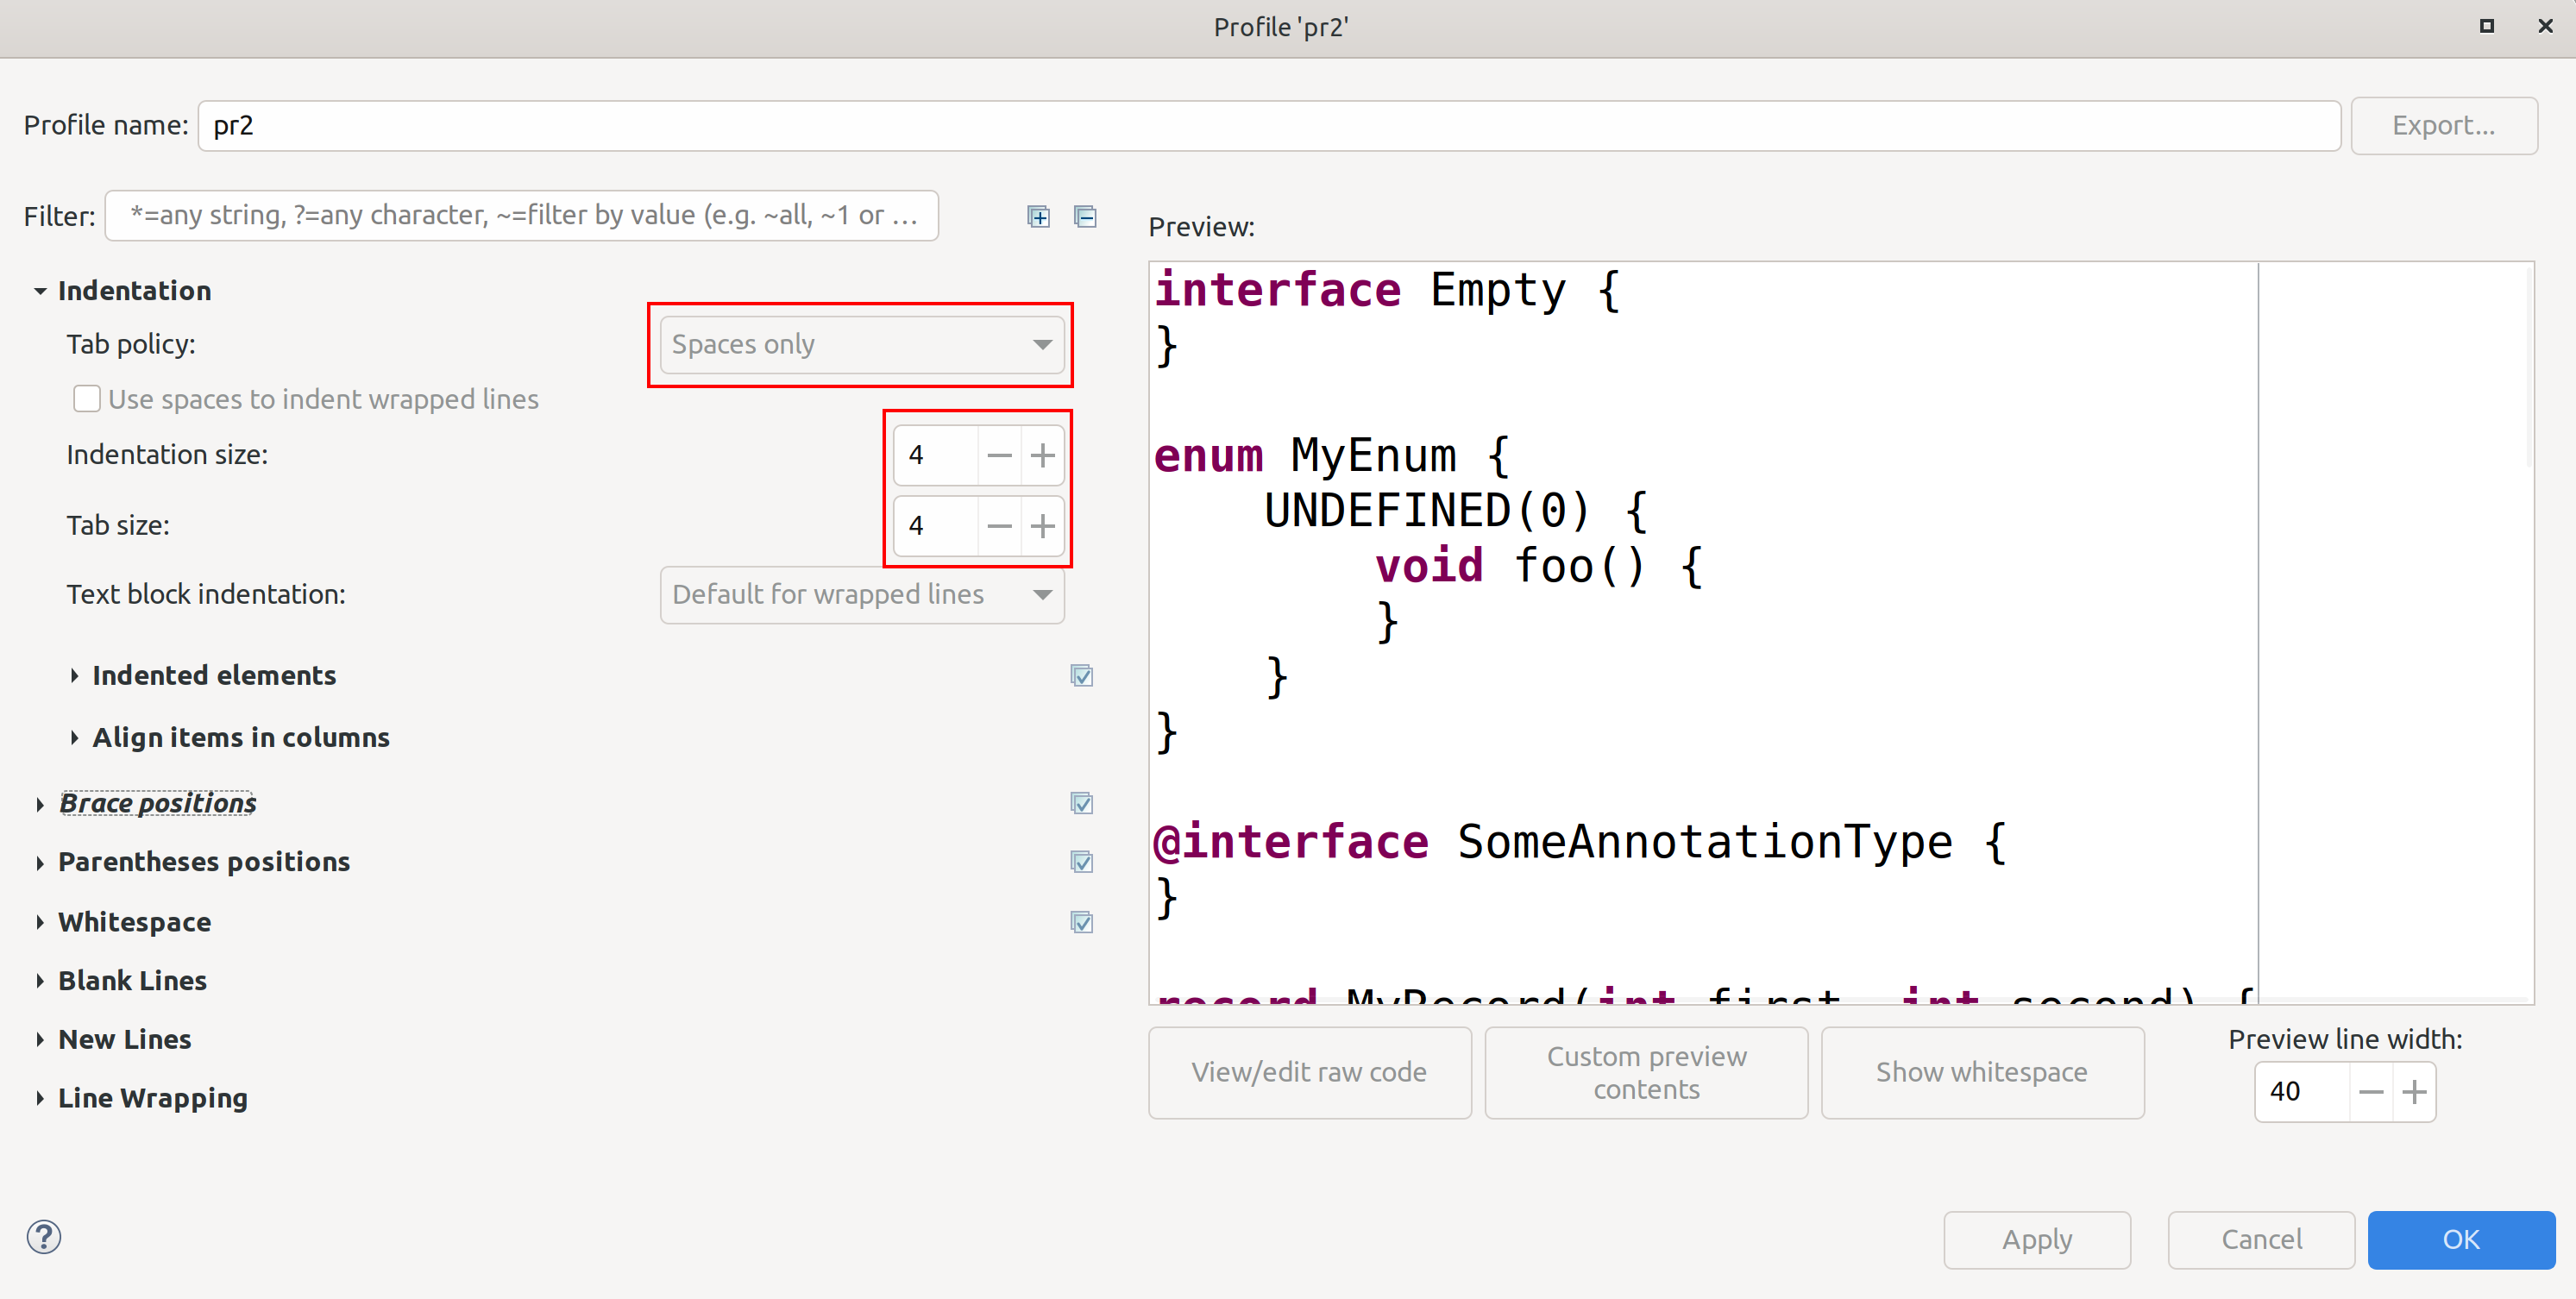This screenshot has height=1299, width=2576.
Task: Click the Parentheses positions preview check icon
Action: pyautogui.click(x=1081, y=862)
